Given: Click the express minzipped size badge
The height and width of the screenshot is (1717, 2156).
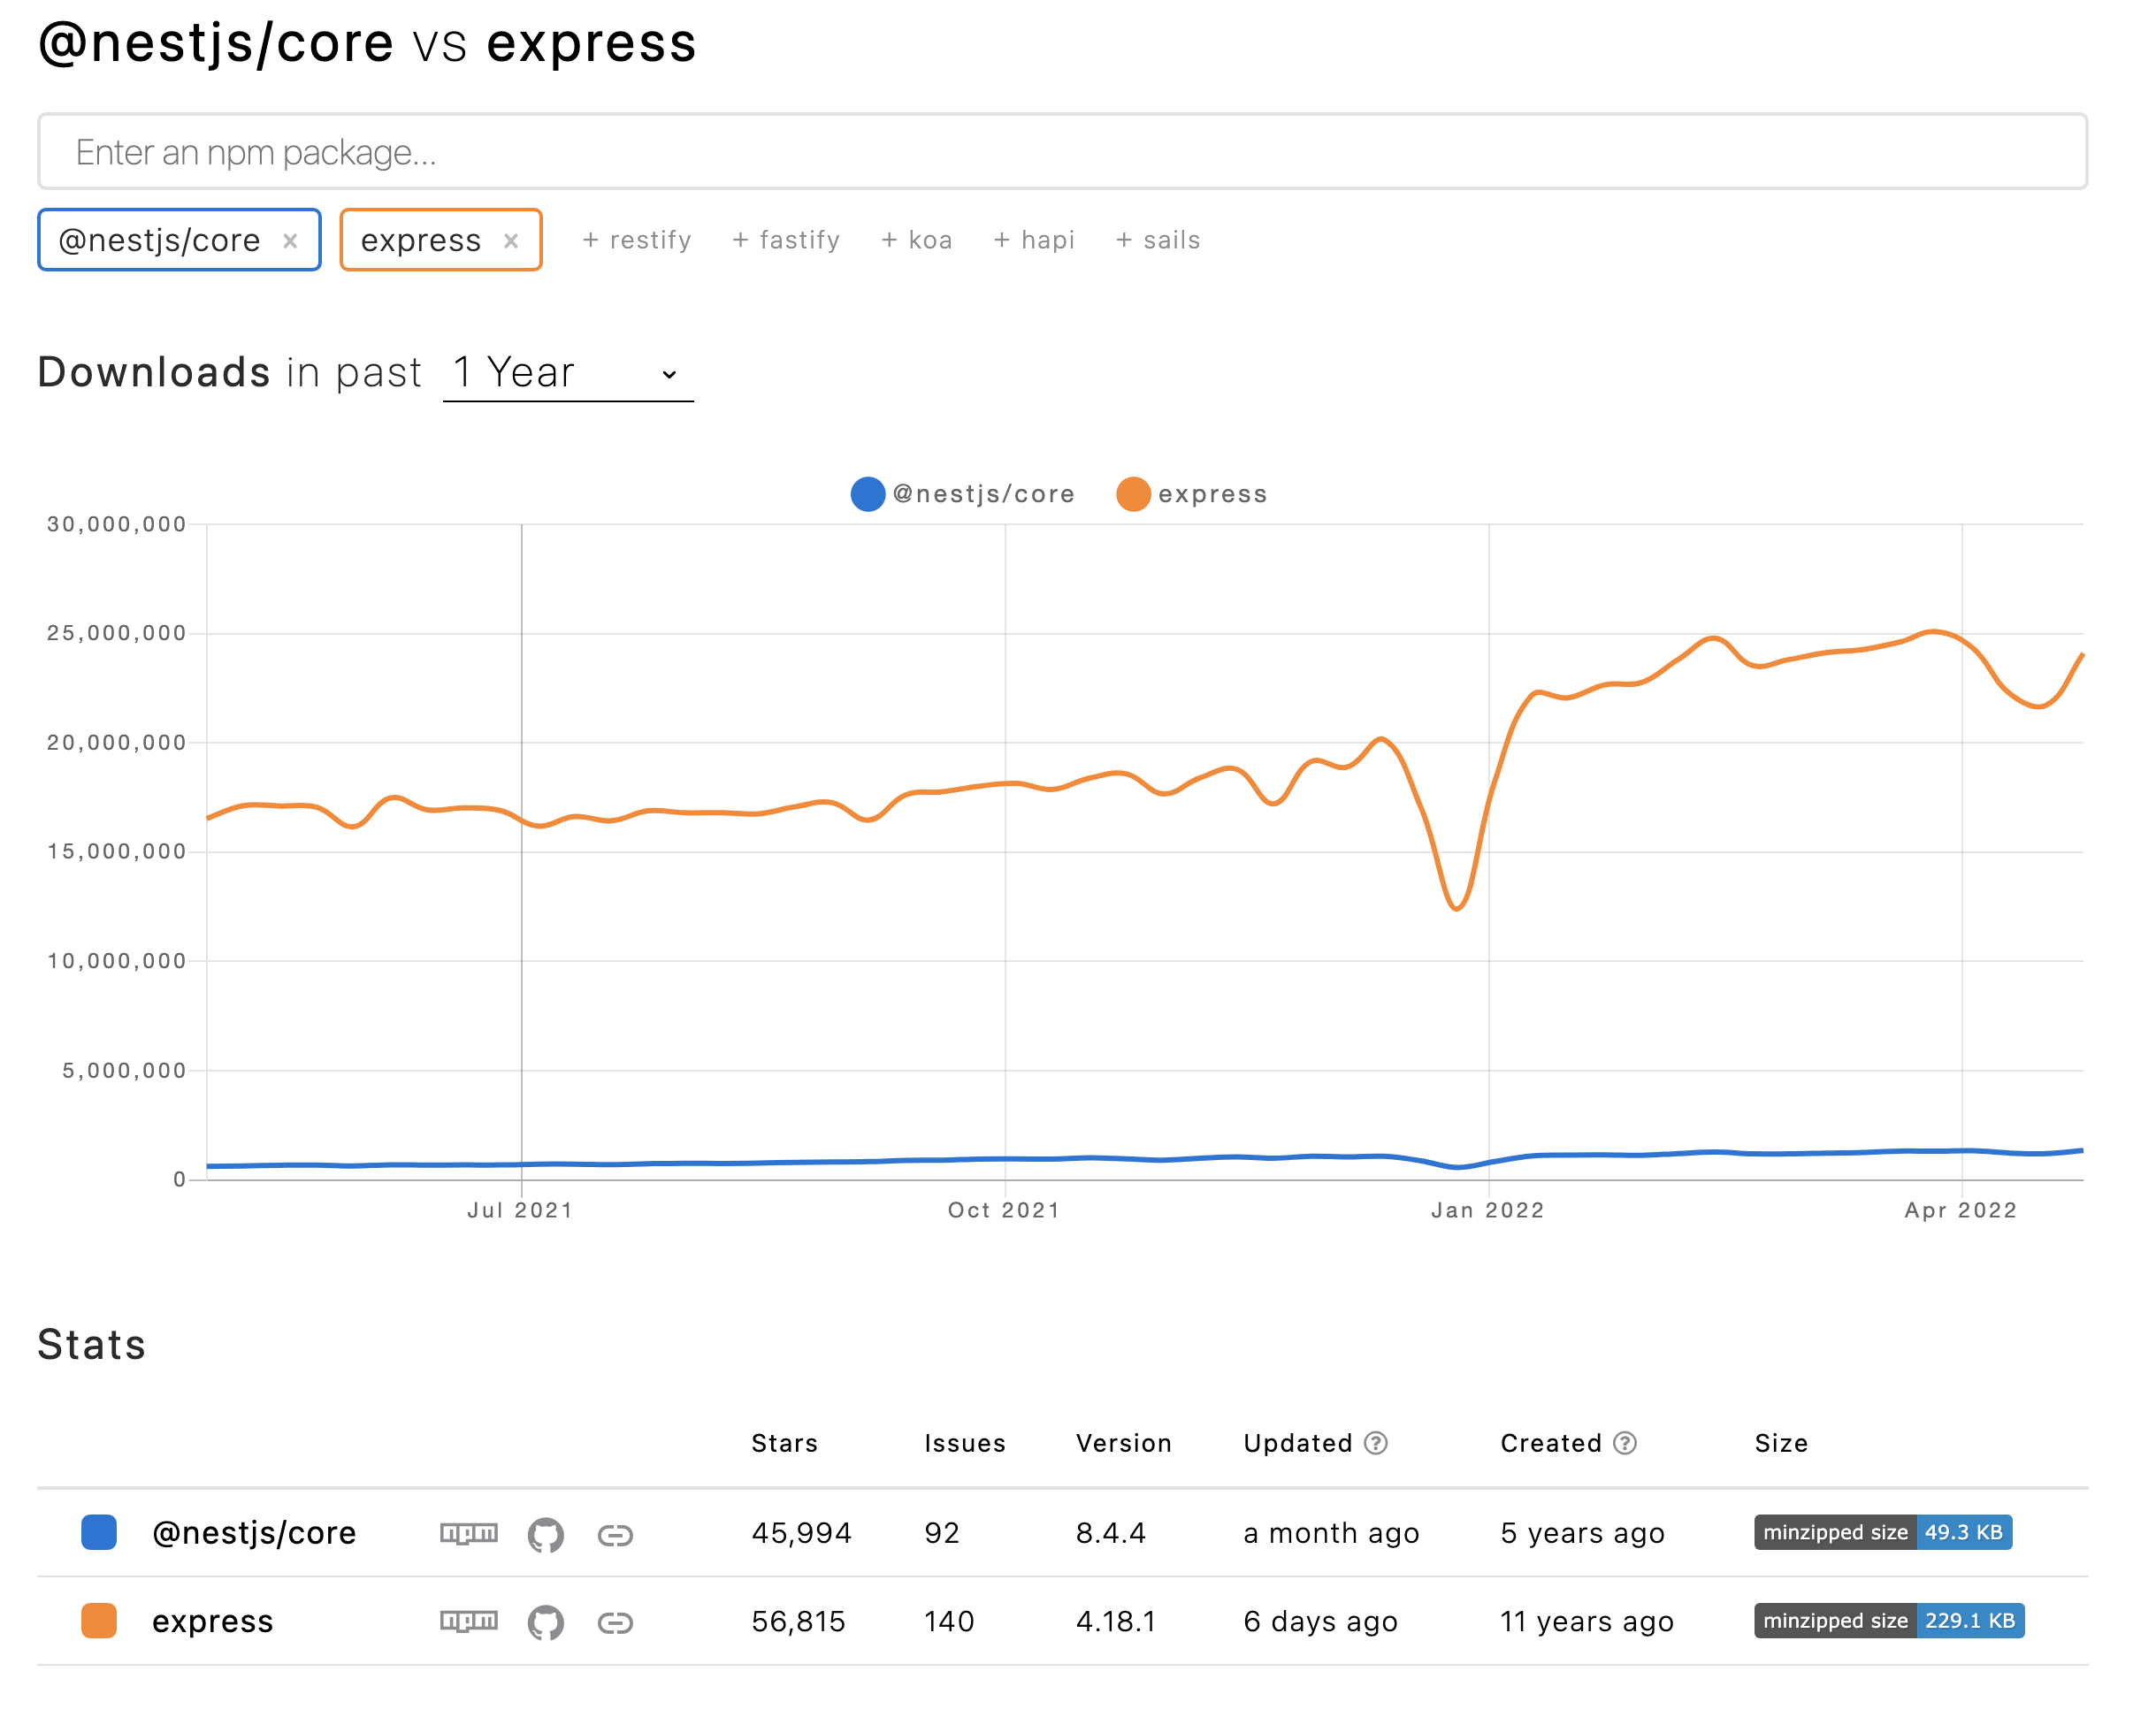Looking at the screenshot, I should [1889, 1621].
